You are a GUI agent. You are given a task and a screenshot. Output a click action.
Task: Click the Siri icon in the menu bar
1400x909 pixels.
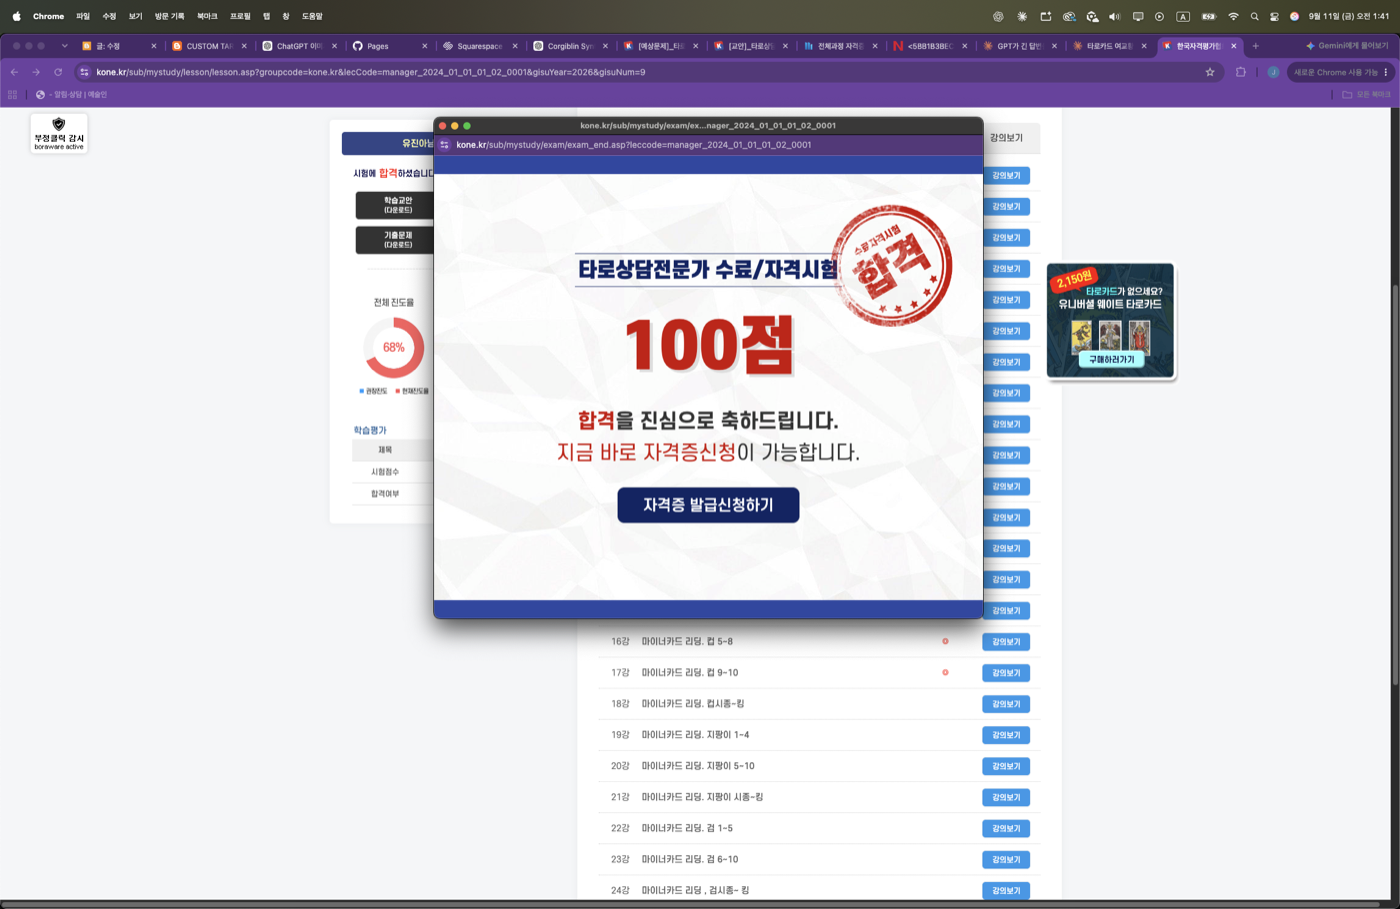pos(1294,16)
